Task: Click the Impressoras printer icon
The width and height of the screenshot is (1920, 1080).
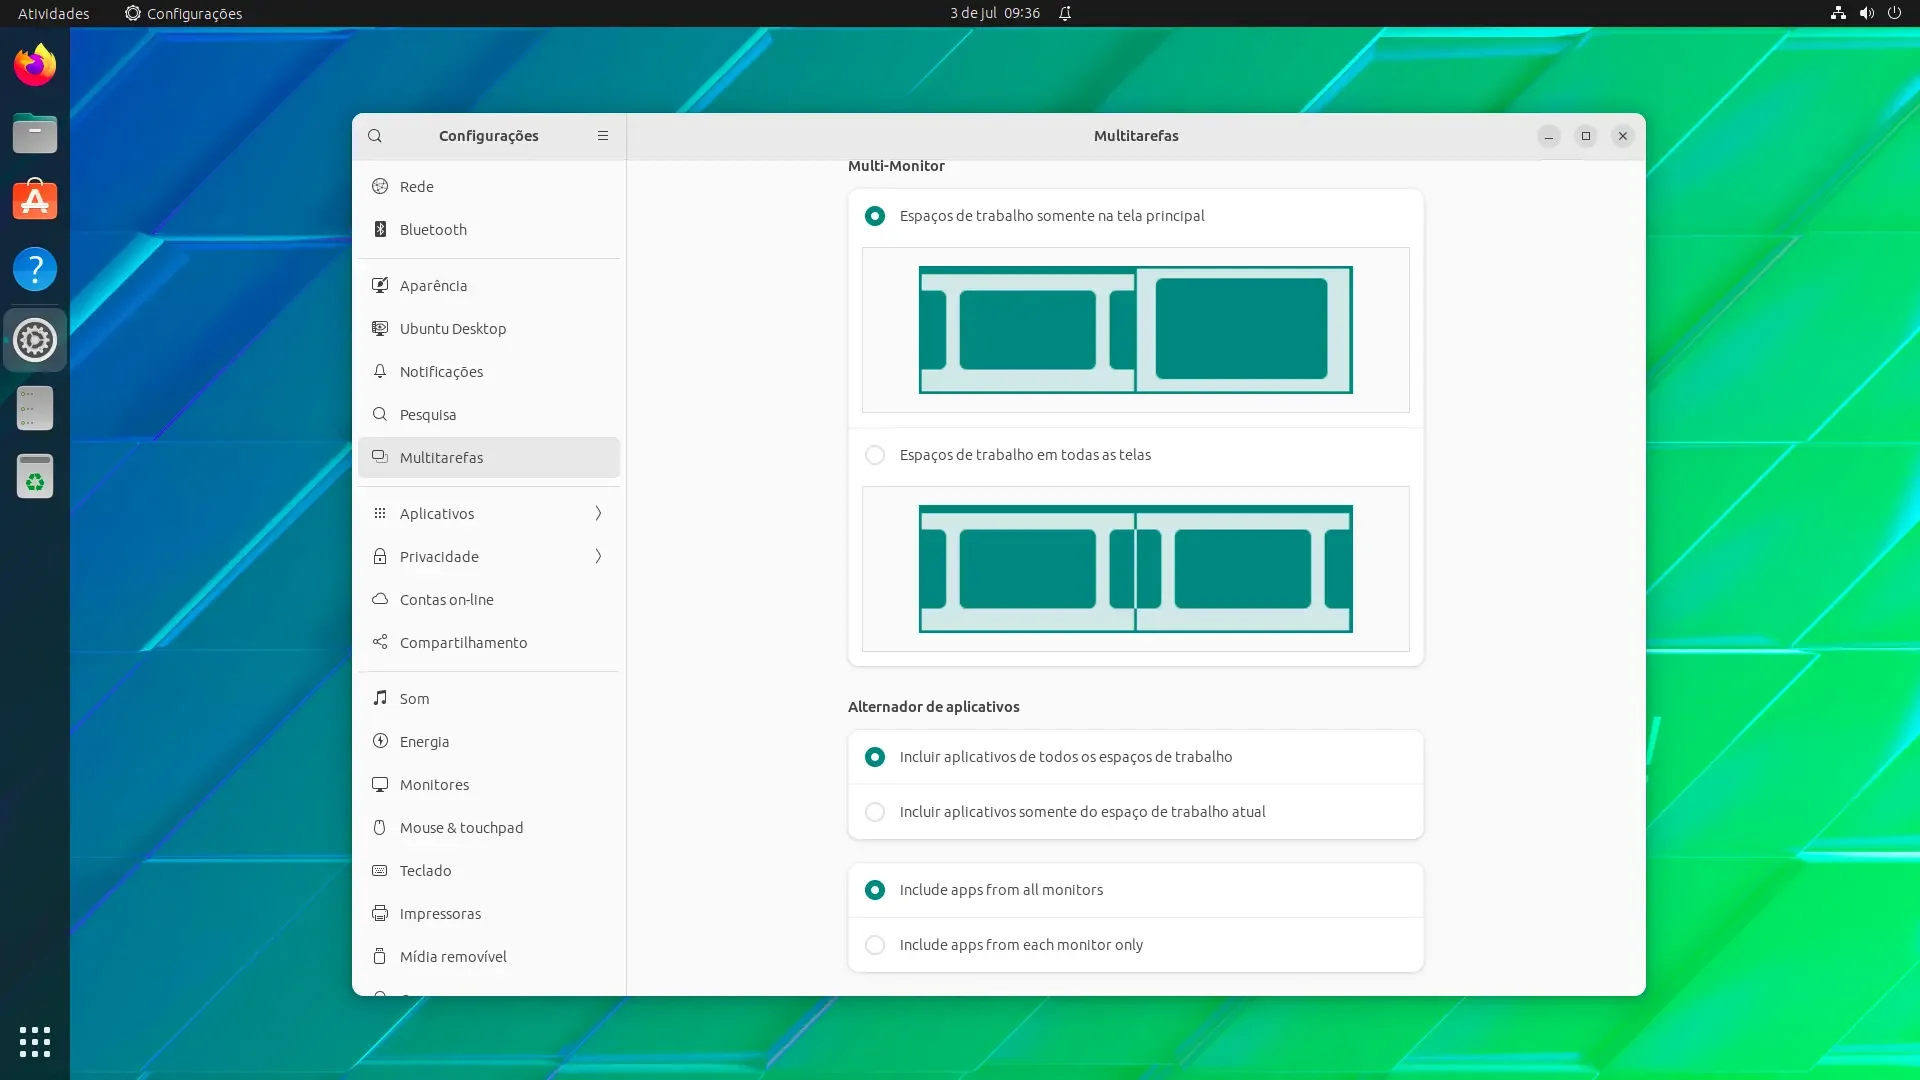Action: pos(380,913)
